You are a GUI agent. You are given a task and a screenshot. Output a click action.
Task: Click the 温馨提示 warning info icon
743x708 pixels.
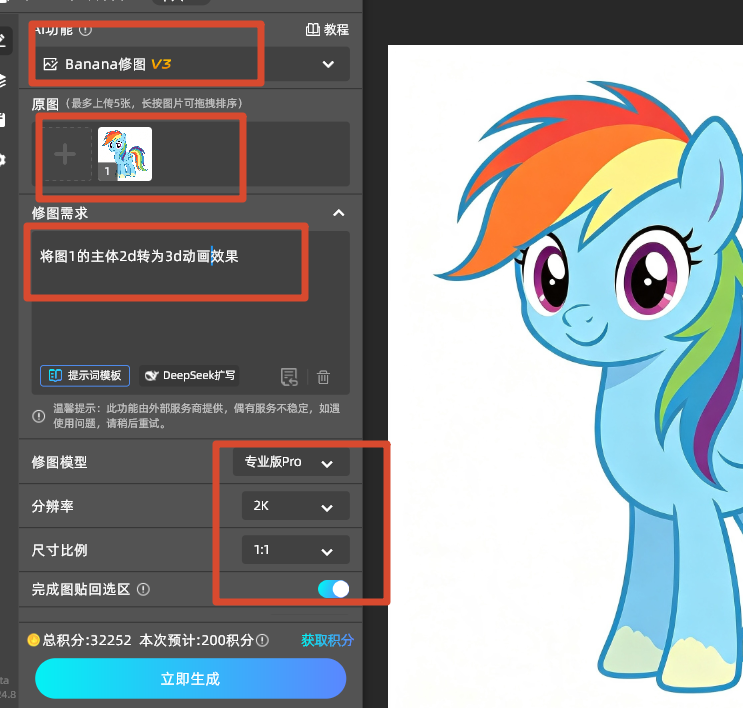click(x=38, y=416)
